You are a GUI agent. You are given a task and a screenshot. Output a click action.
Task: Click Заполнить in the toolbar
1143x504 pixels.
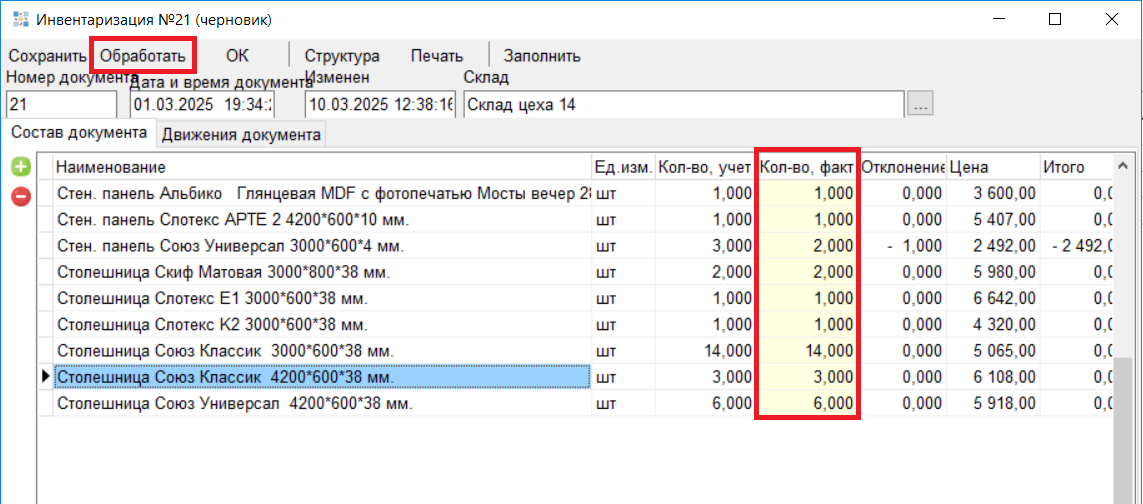[542, 56]
